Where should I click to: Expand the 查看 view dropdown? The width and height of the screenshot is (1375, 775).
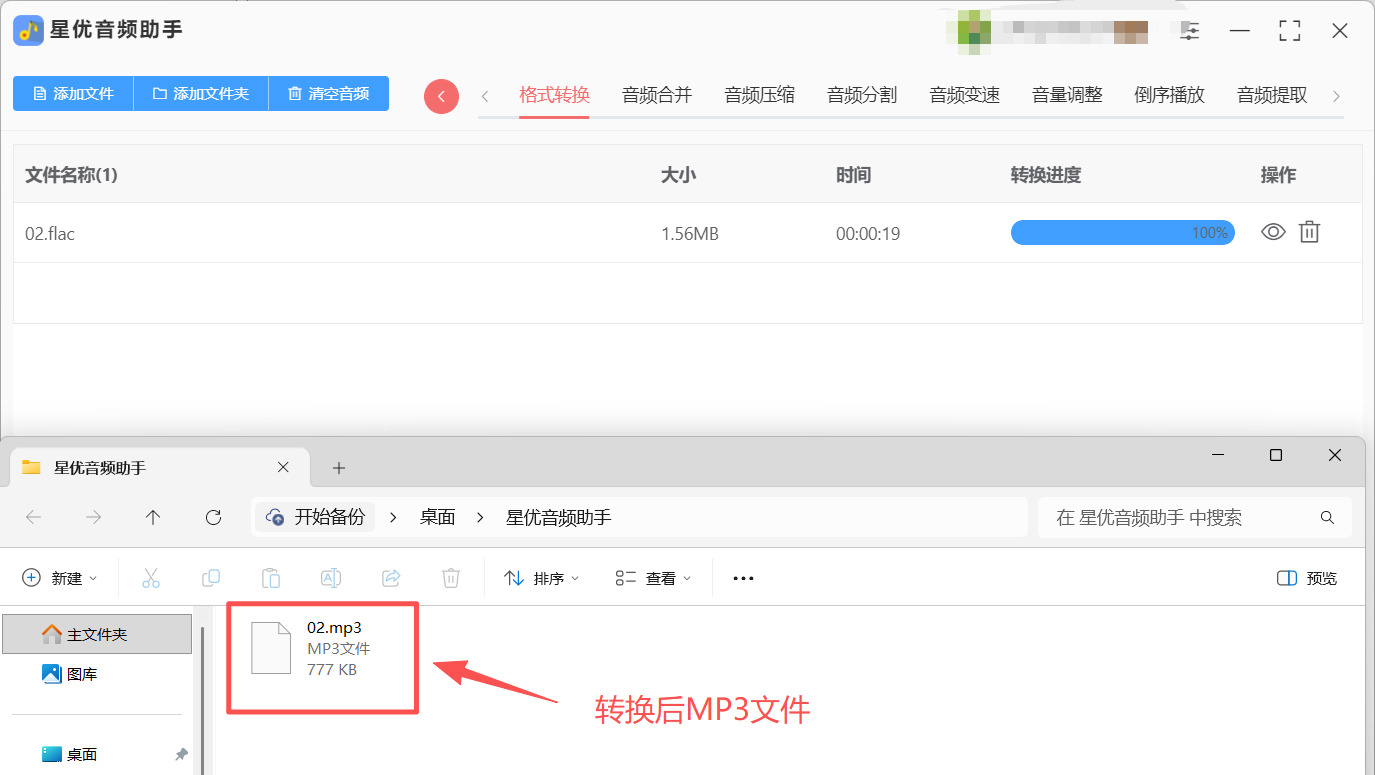click(x=653, y=578)
